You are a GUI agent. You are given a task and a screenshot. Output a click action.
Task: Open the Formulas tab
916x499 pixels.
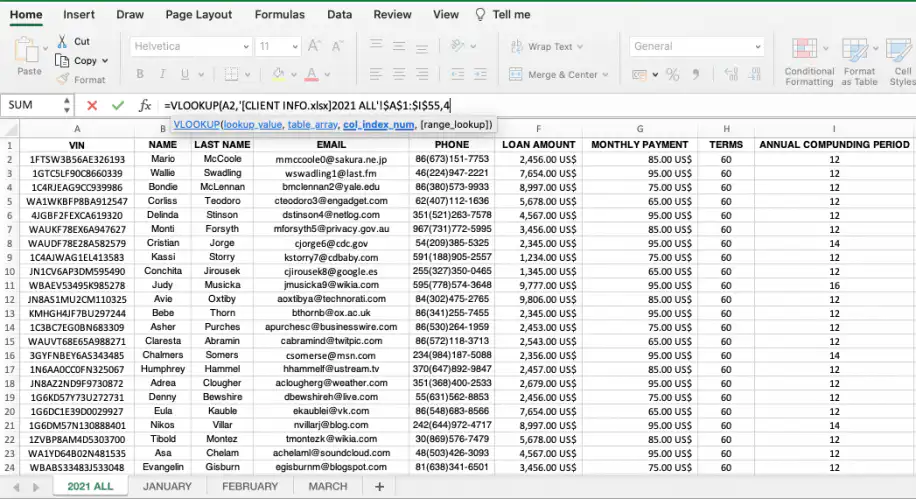(x=279, y=15)
